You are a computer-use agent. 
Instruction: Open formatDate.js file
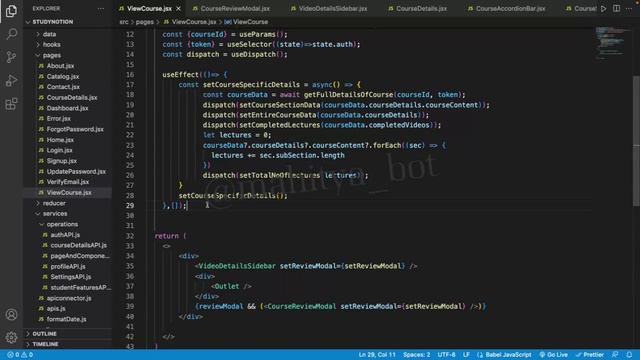point(66,319)
